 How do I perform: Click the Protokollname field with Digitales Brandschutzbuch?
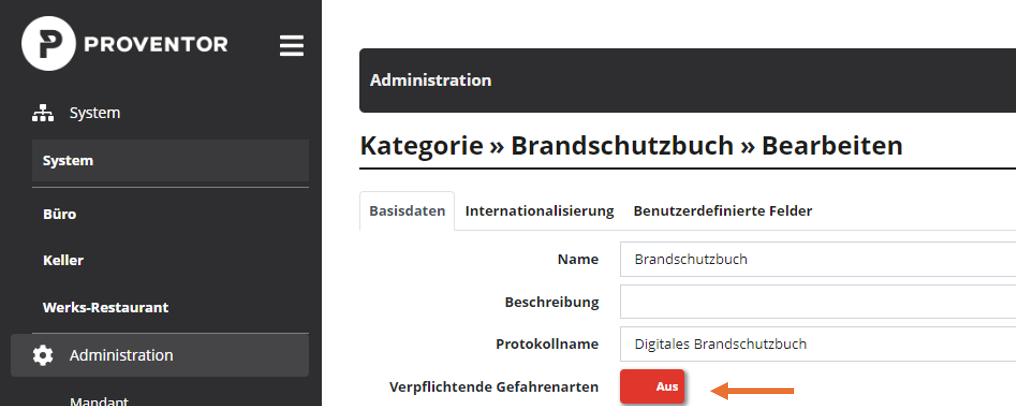(815, 344)
